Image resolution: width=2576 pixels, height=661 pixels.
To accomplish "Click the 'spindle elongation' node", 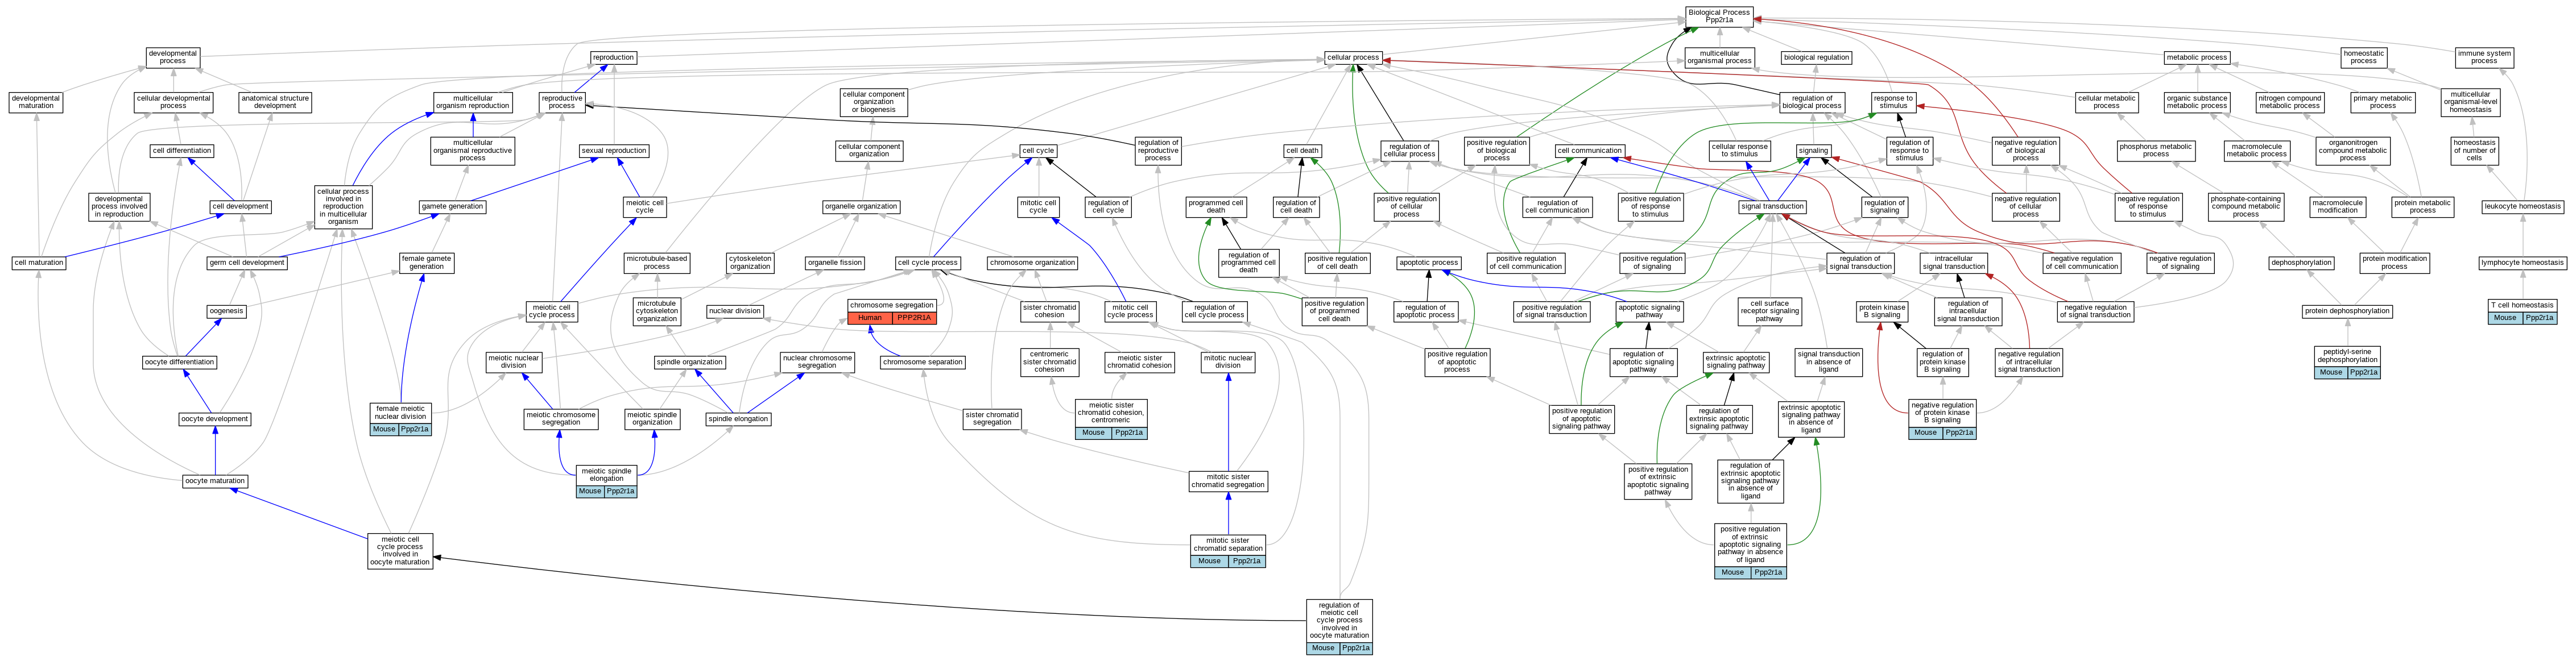I will (x=738, y=419).
